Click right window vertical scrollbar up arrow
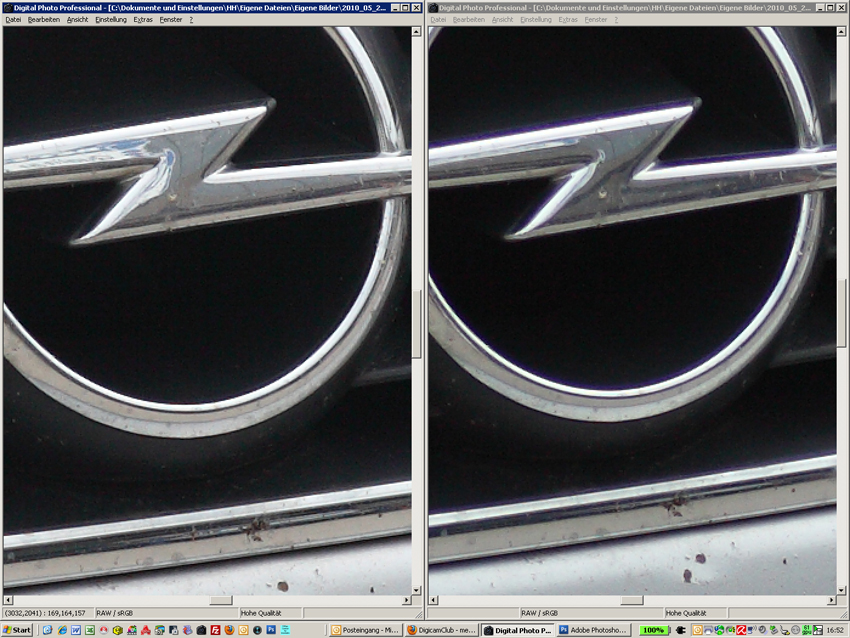This screenshot has width=850, height=638. 841,31
